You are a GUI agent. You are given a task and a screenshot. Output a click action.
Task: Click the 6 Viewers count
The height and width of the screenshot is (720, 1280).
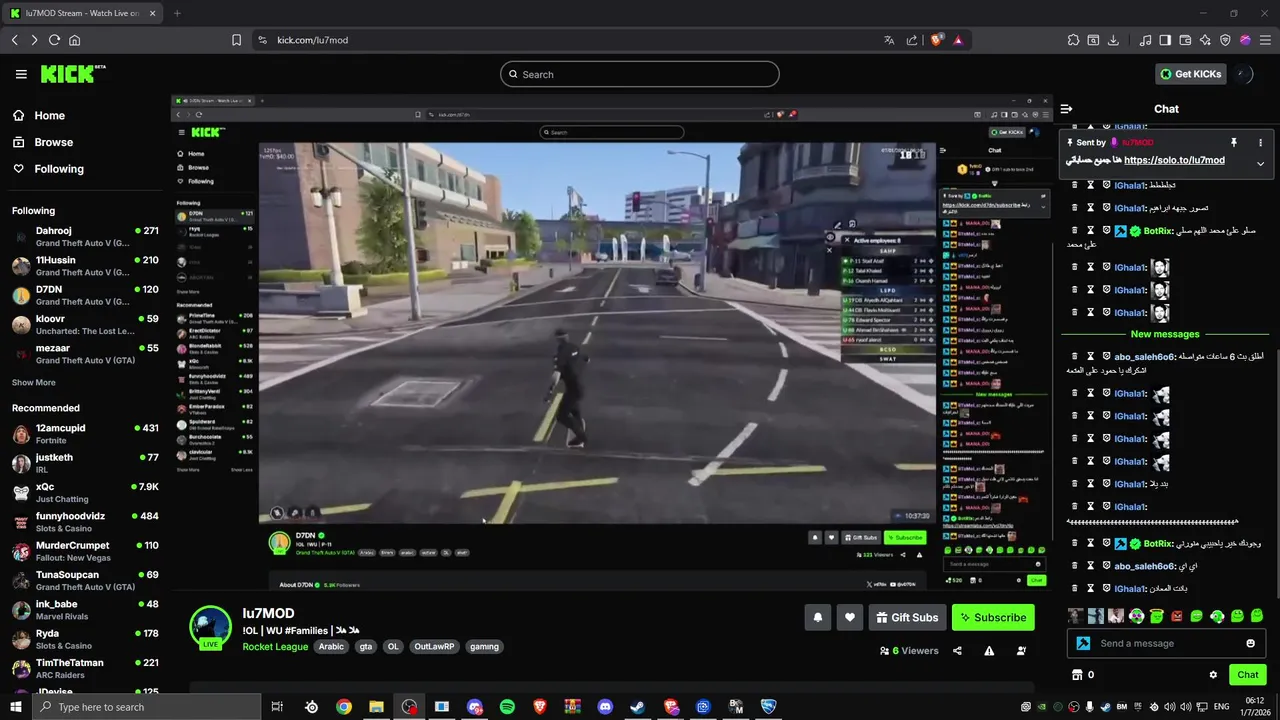(x=909, y=651)
